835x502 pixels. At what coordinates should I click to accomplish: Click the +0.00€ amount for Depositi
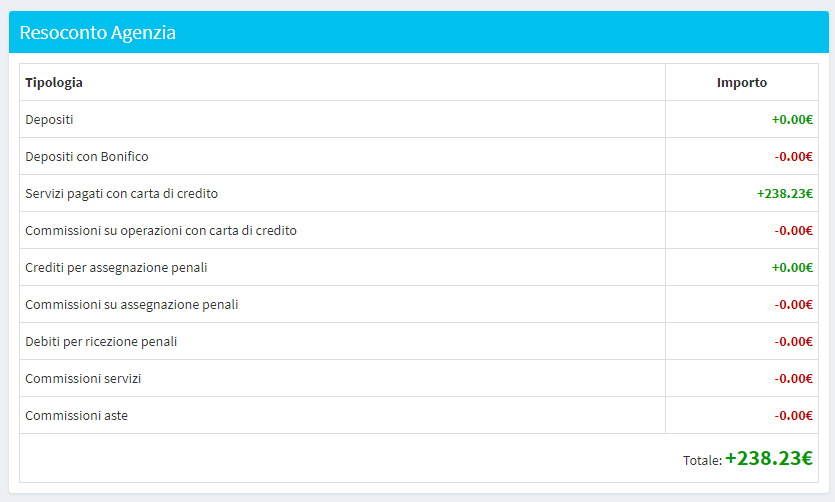(x=792, y=119)
